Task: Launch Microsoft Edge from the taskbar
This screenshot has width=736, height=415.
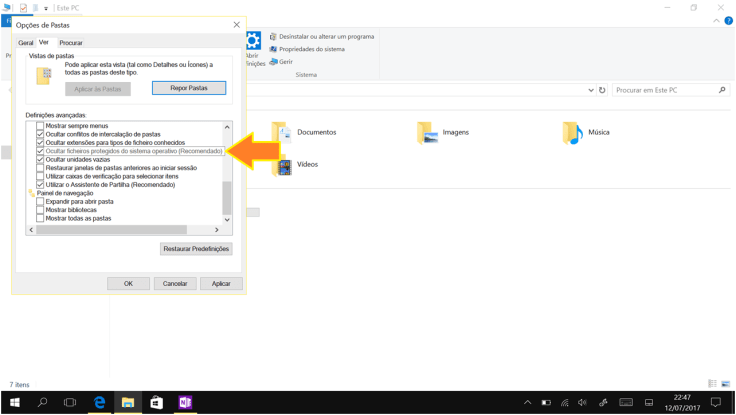Action: [x=99, y=402]
